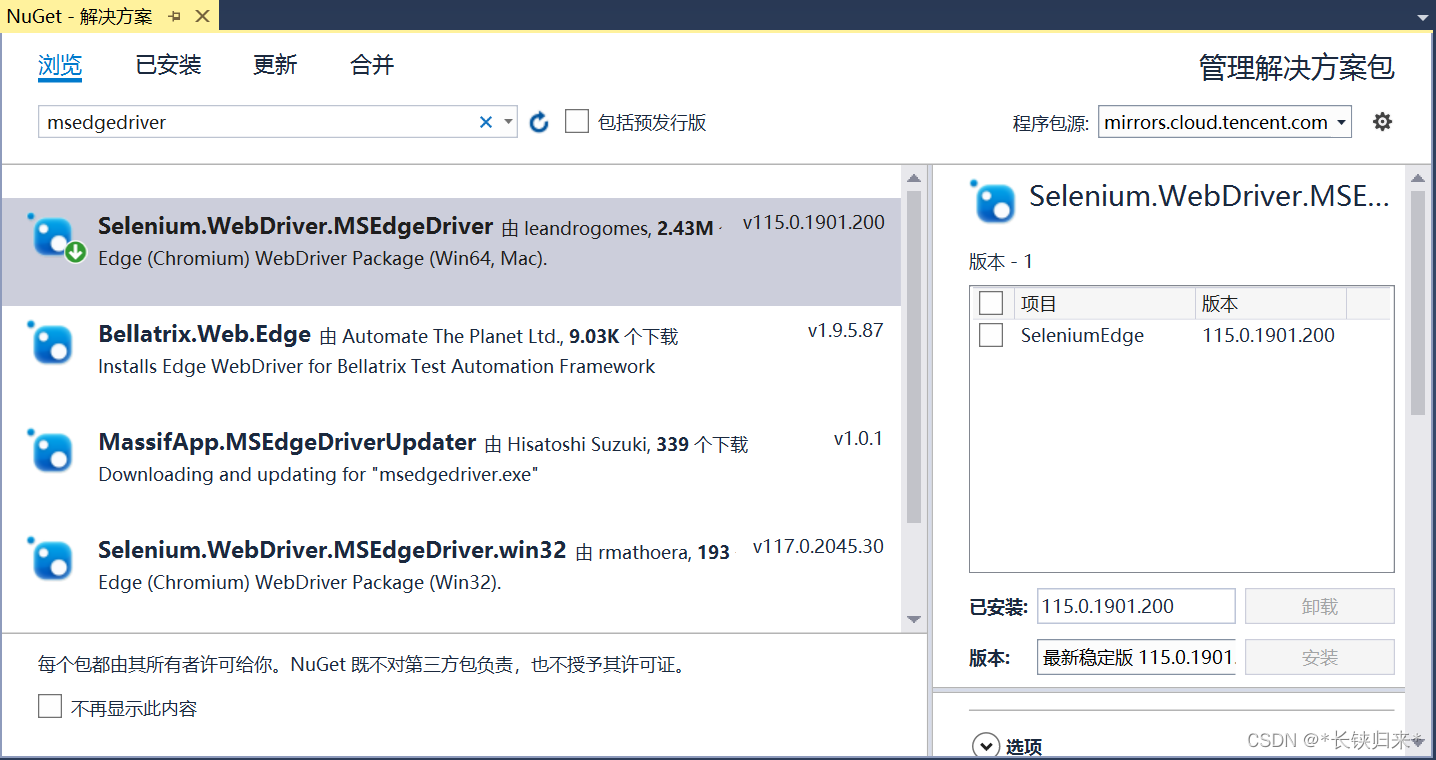This screenshot has height=760, width=1436.
Task: Select the Bellatrix.Web.Edge package name
Action: 205,334
